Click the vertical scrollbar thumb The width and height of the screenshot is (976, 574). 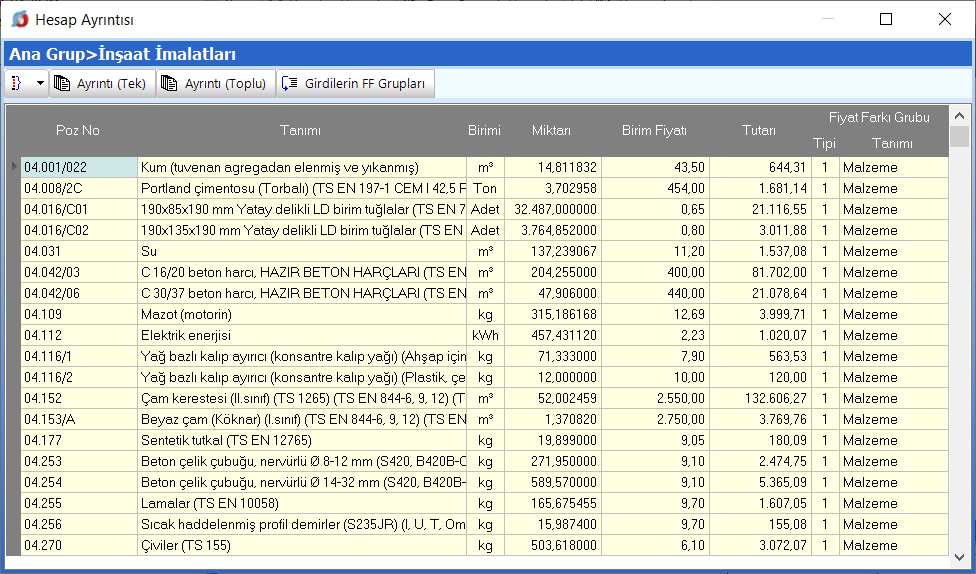(959, 136)
